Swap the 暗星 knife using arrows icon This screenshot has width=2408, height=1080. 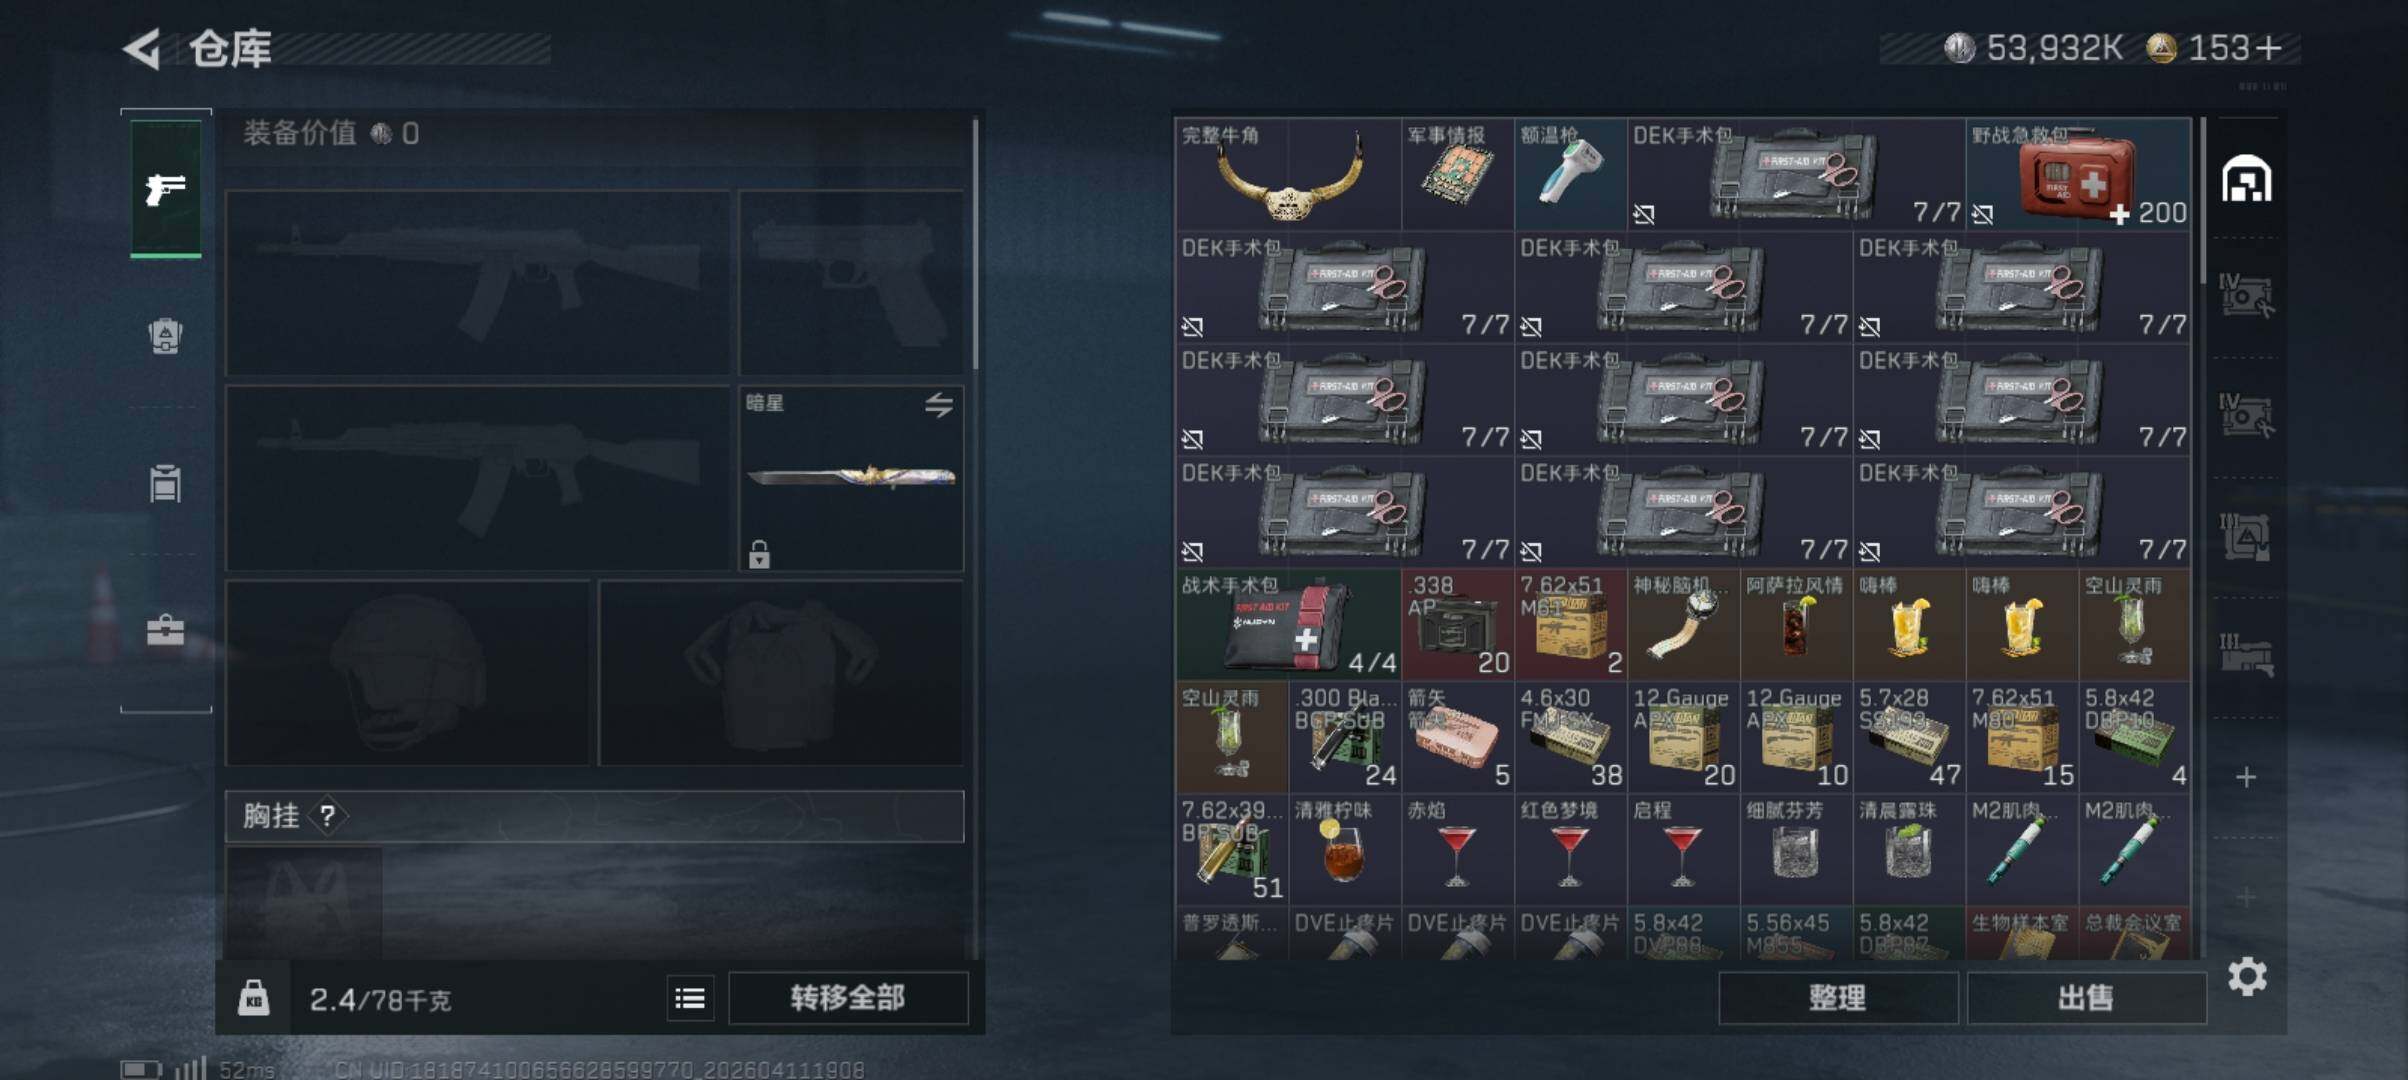click(938, 405)
